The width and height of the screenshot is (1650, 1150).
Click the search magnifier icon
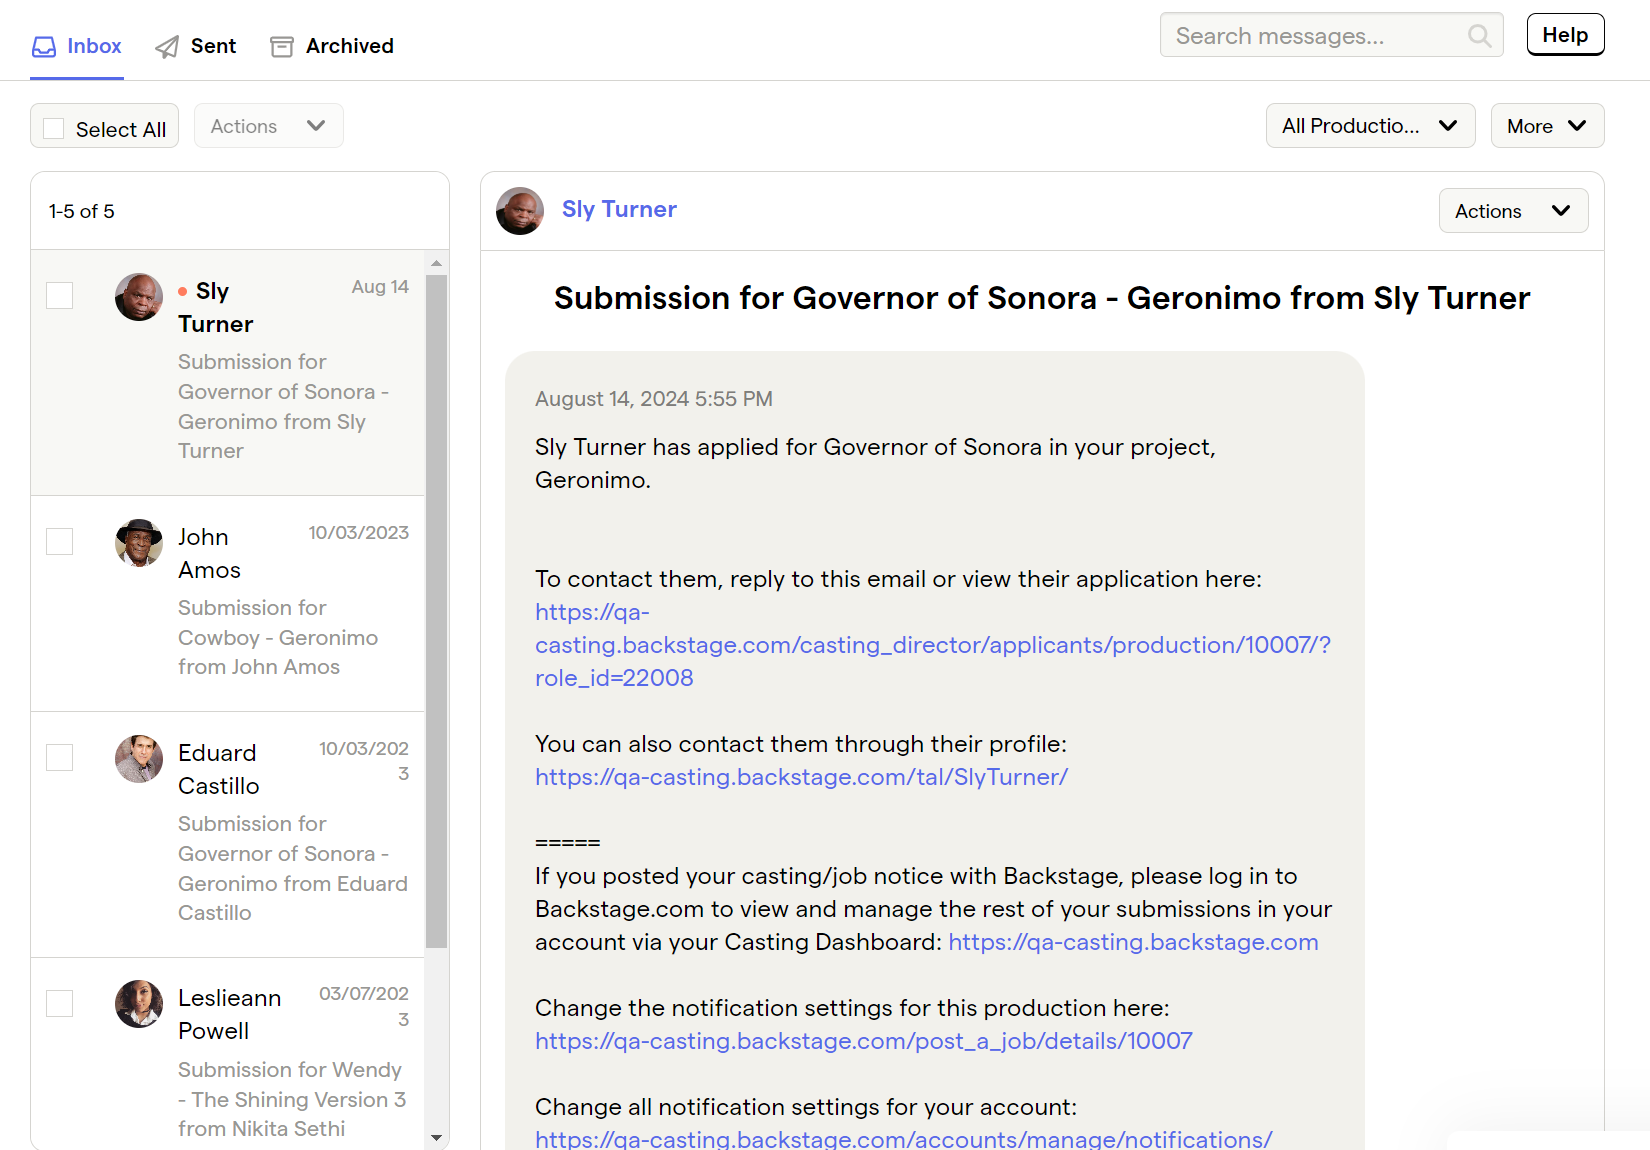click(x=1479, y=36)
